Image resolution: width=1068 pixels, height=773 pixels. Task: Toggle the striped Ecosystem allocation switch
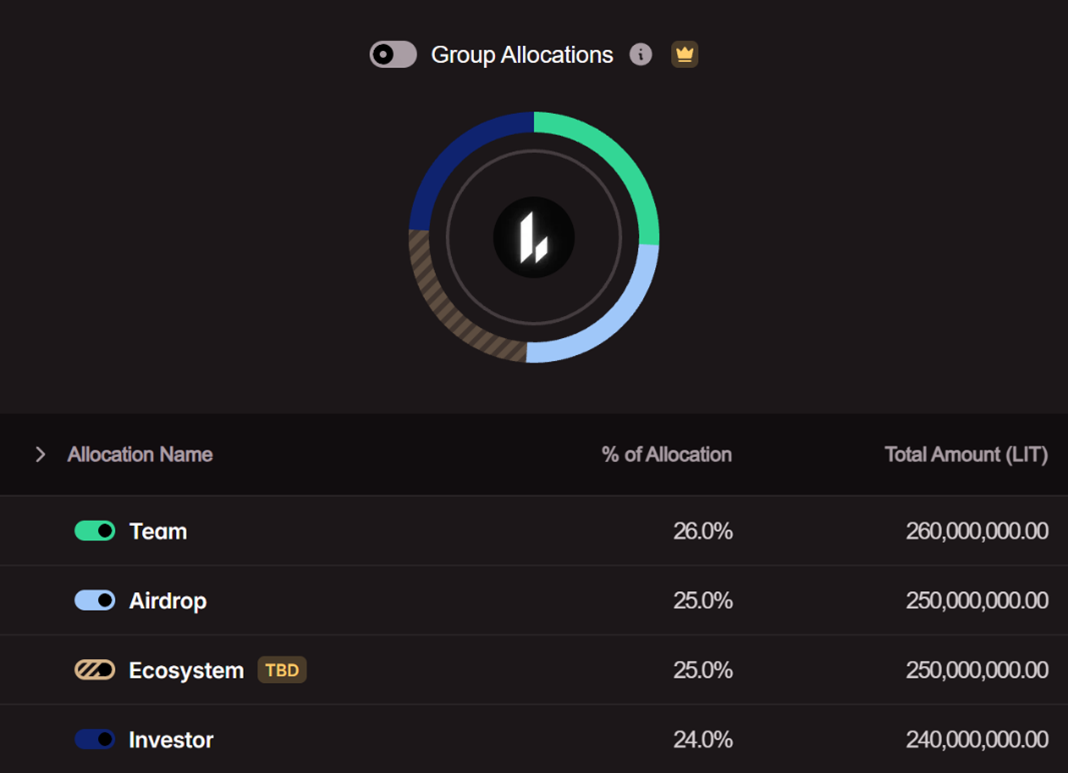pos(95,669)
